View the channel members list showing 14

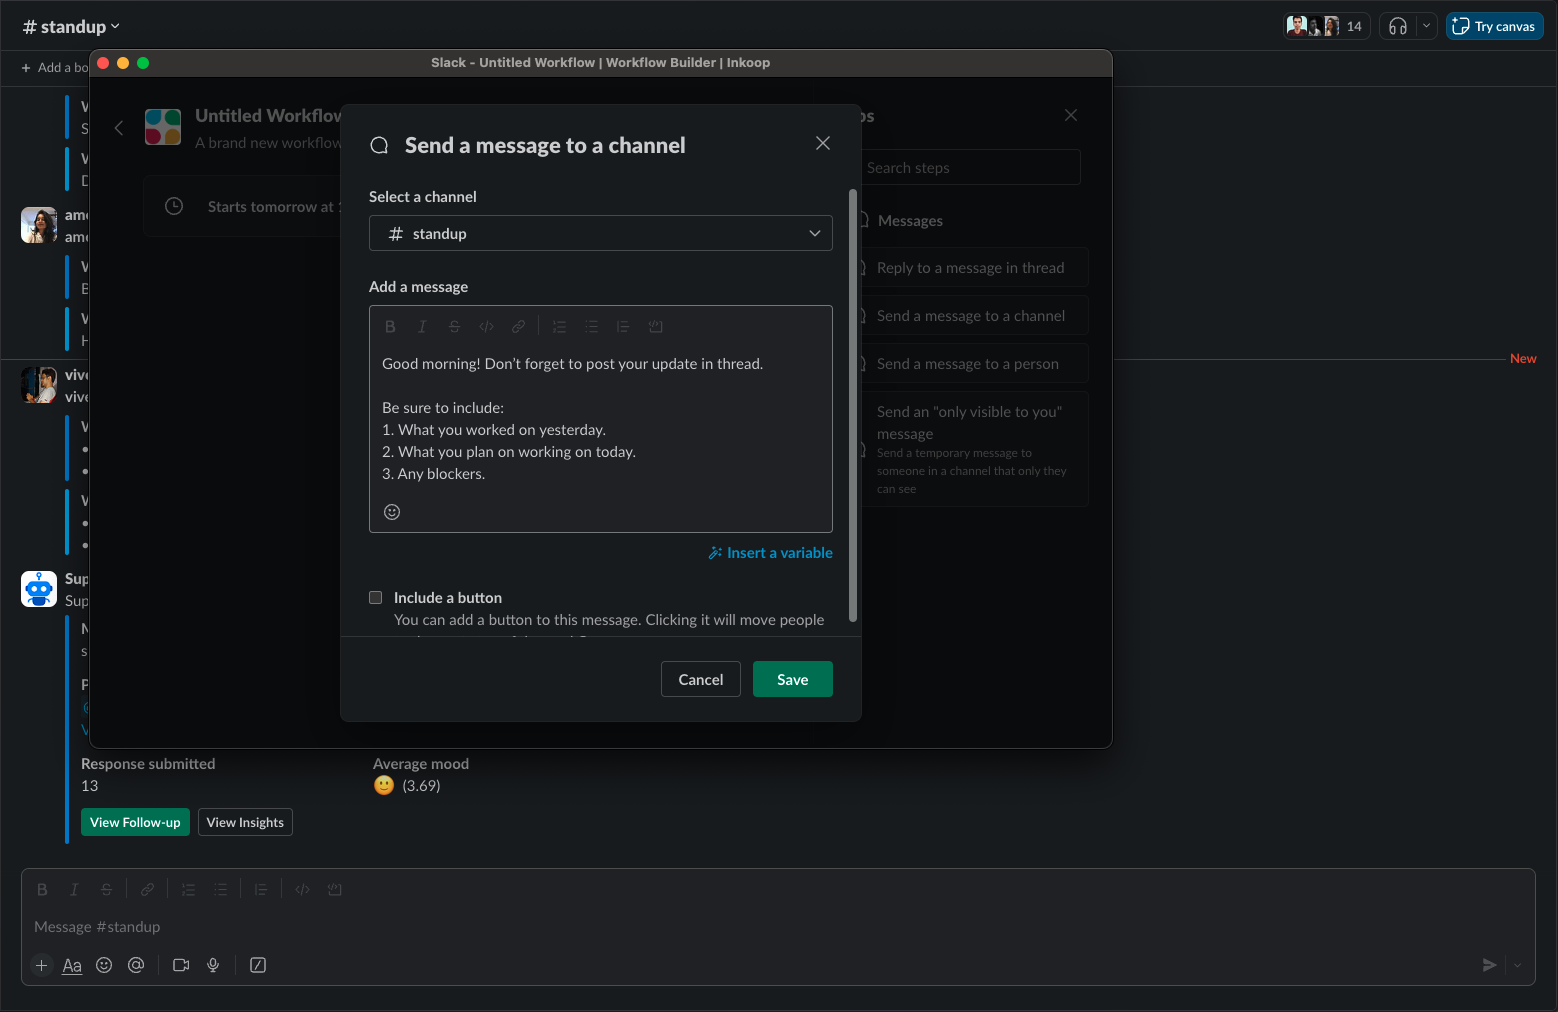click(x=1326, y=26)
